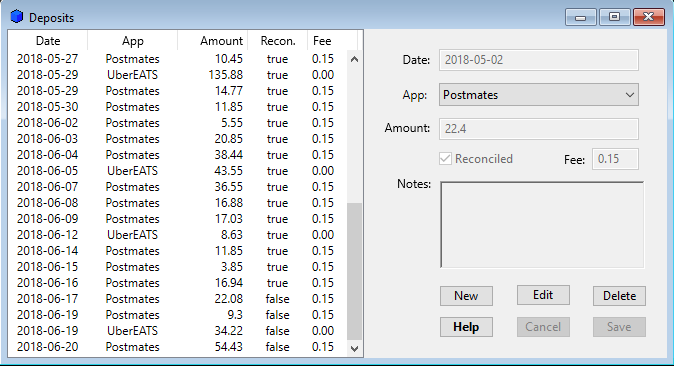Select the 2018-06-20 date row
This screenshot has width=674, height=366.
point(48,347)
